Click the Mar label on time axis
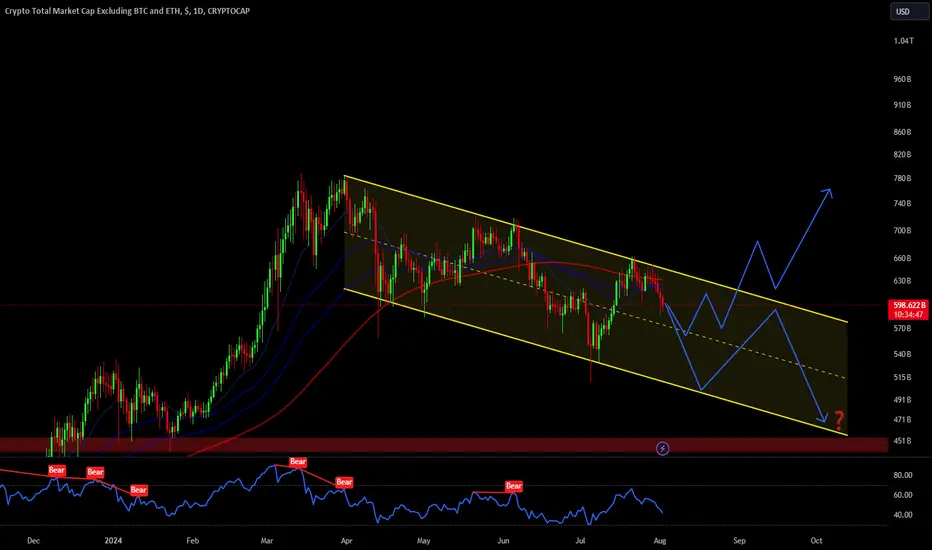The image size is (932, 550). tap(267, 540)
